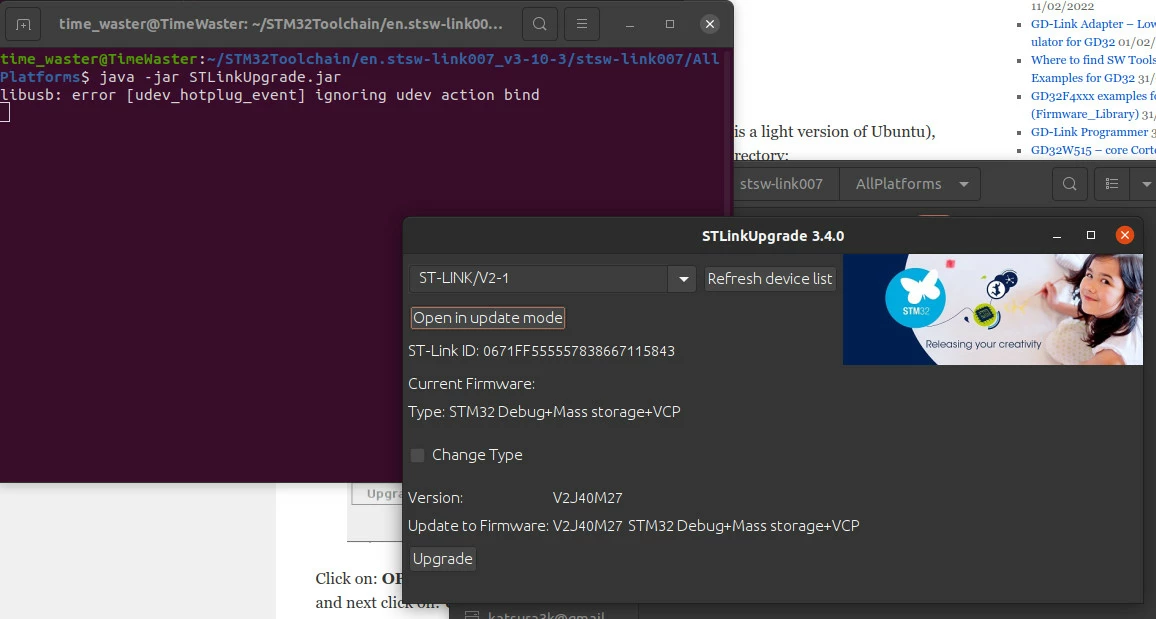1156x619 pixels.
Task: Click Open in update mode
Action: pos(488,318)
